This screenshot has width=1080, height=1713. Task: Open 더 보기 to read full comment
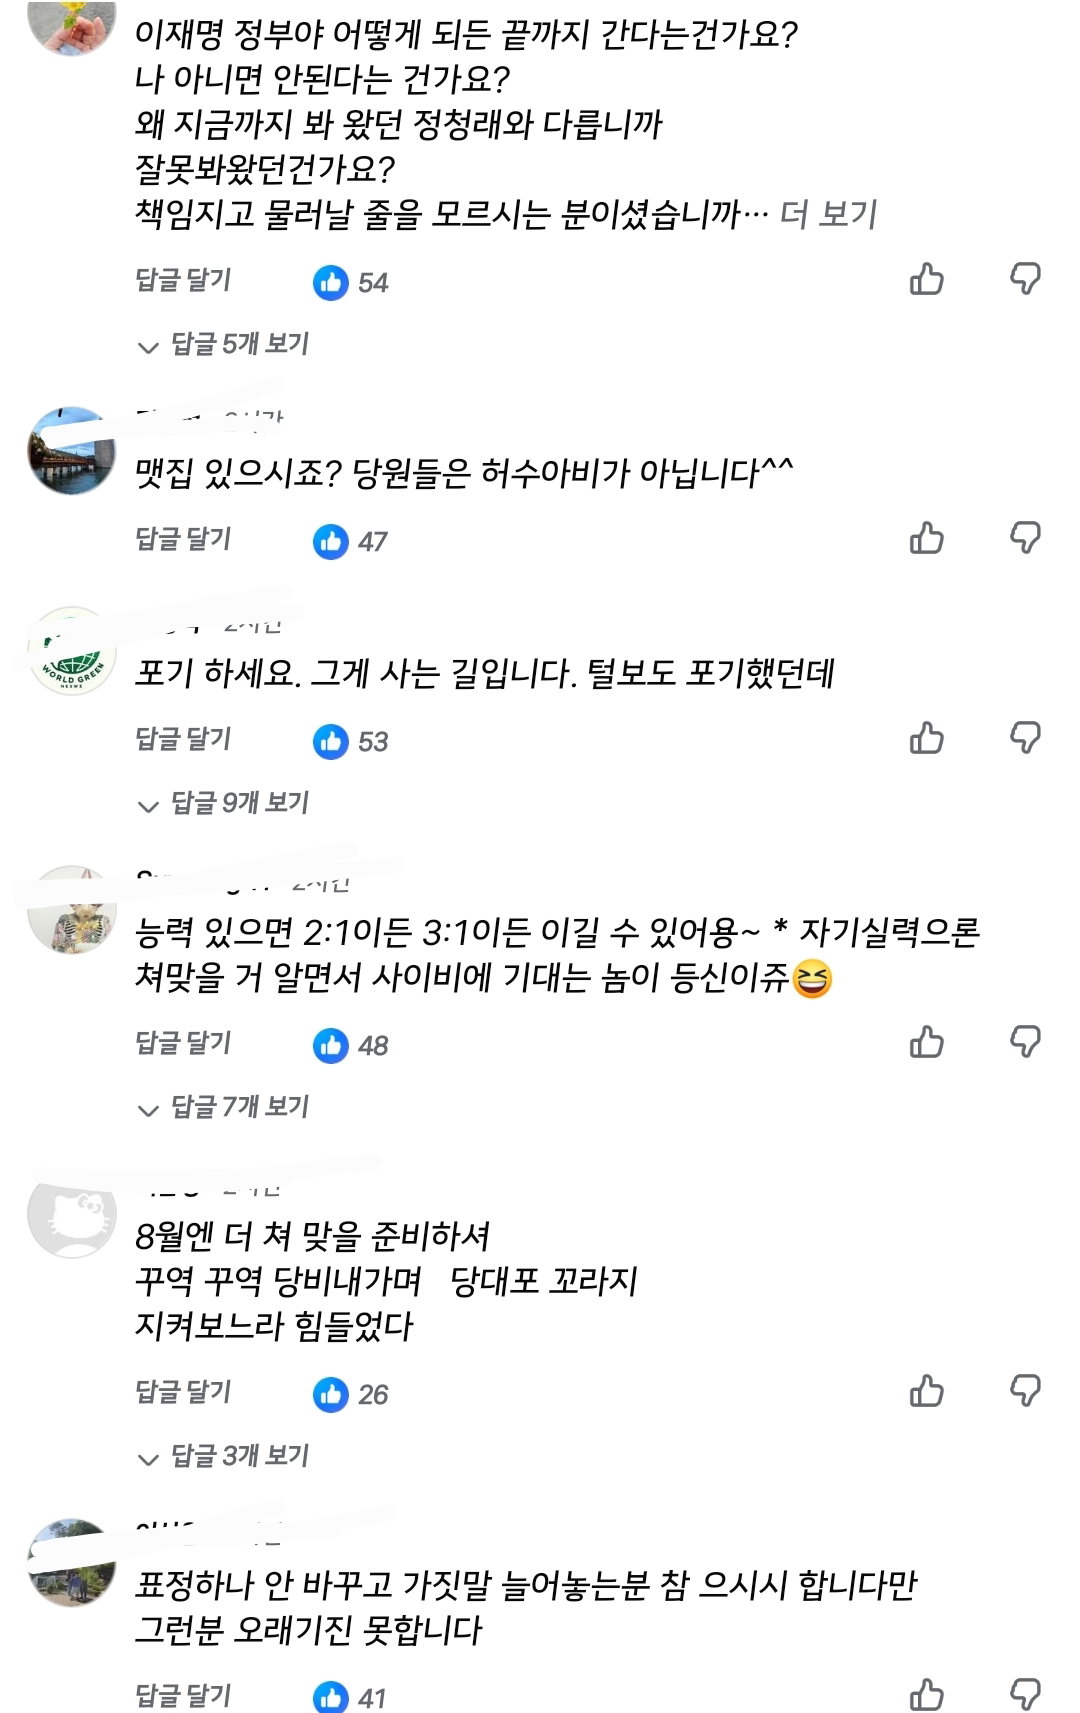coord(828,214)
